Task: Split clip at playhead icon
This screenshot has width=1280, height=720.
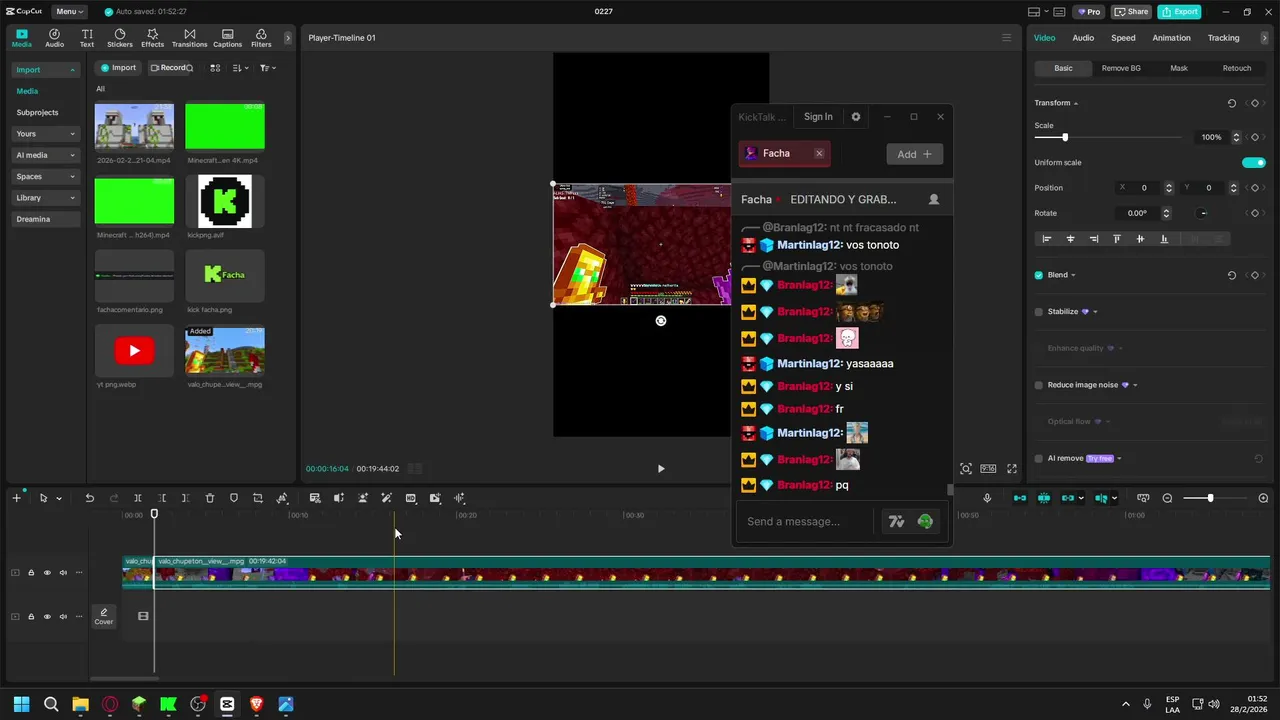Action: tap(138, 498)
